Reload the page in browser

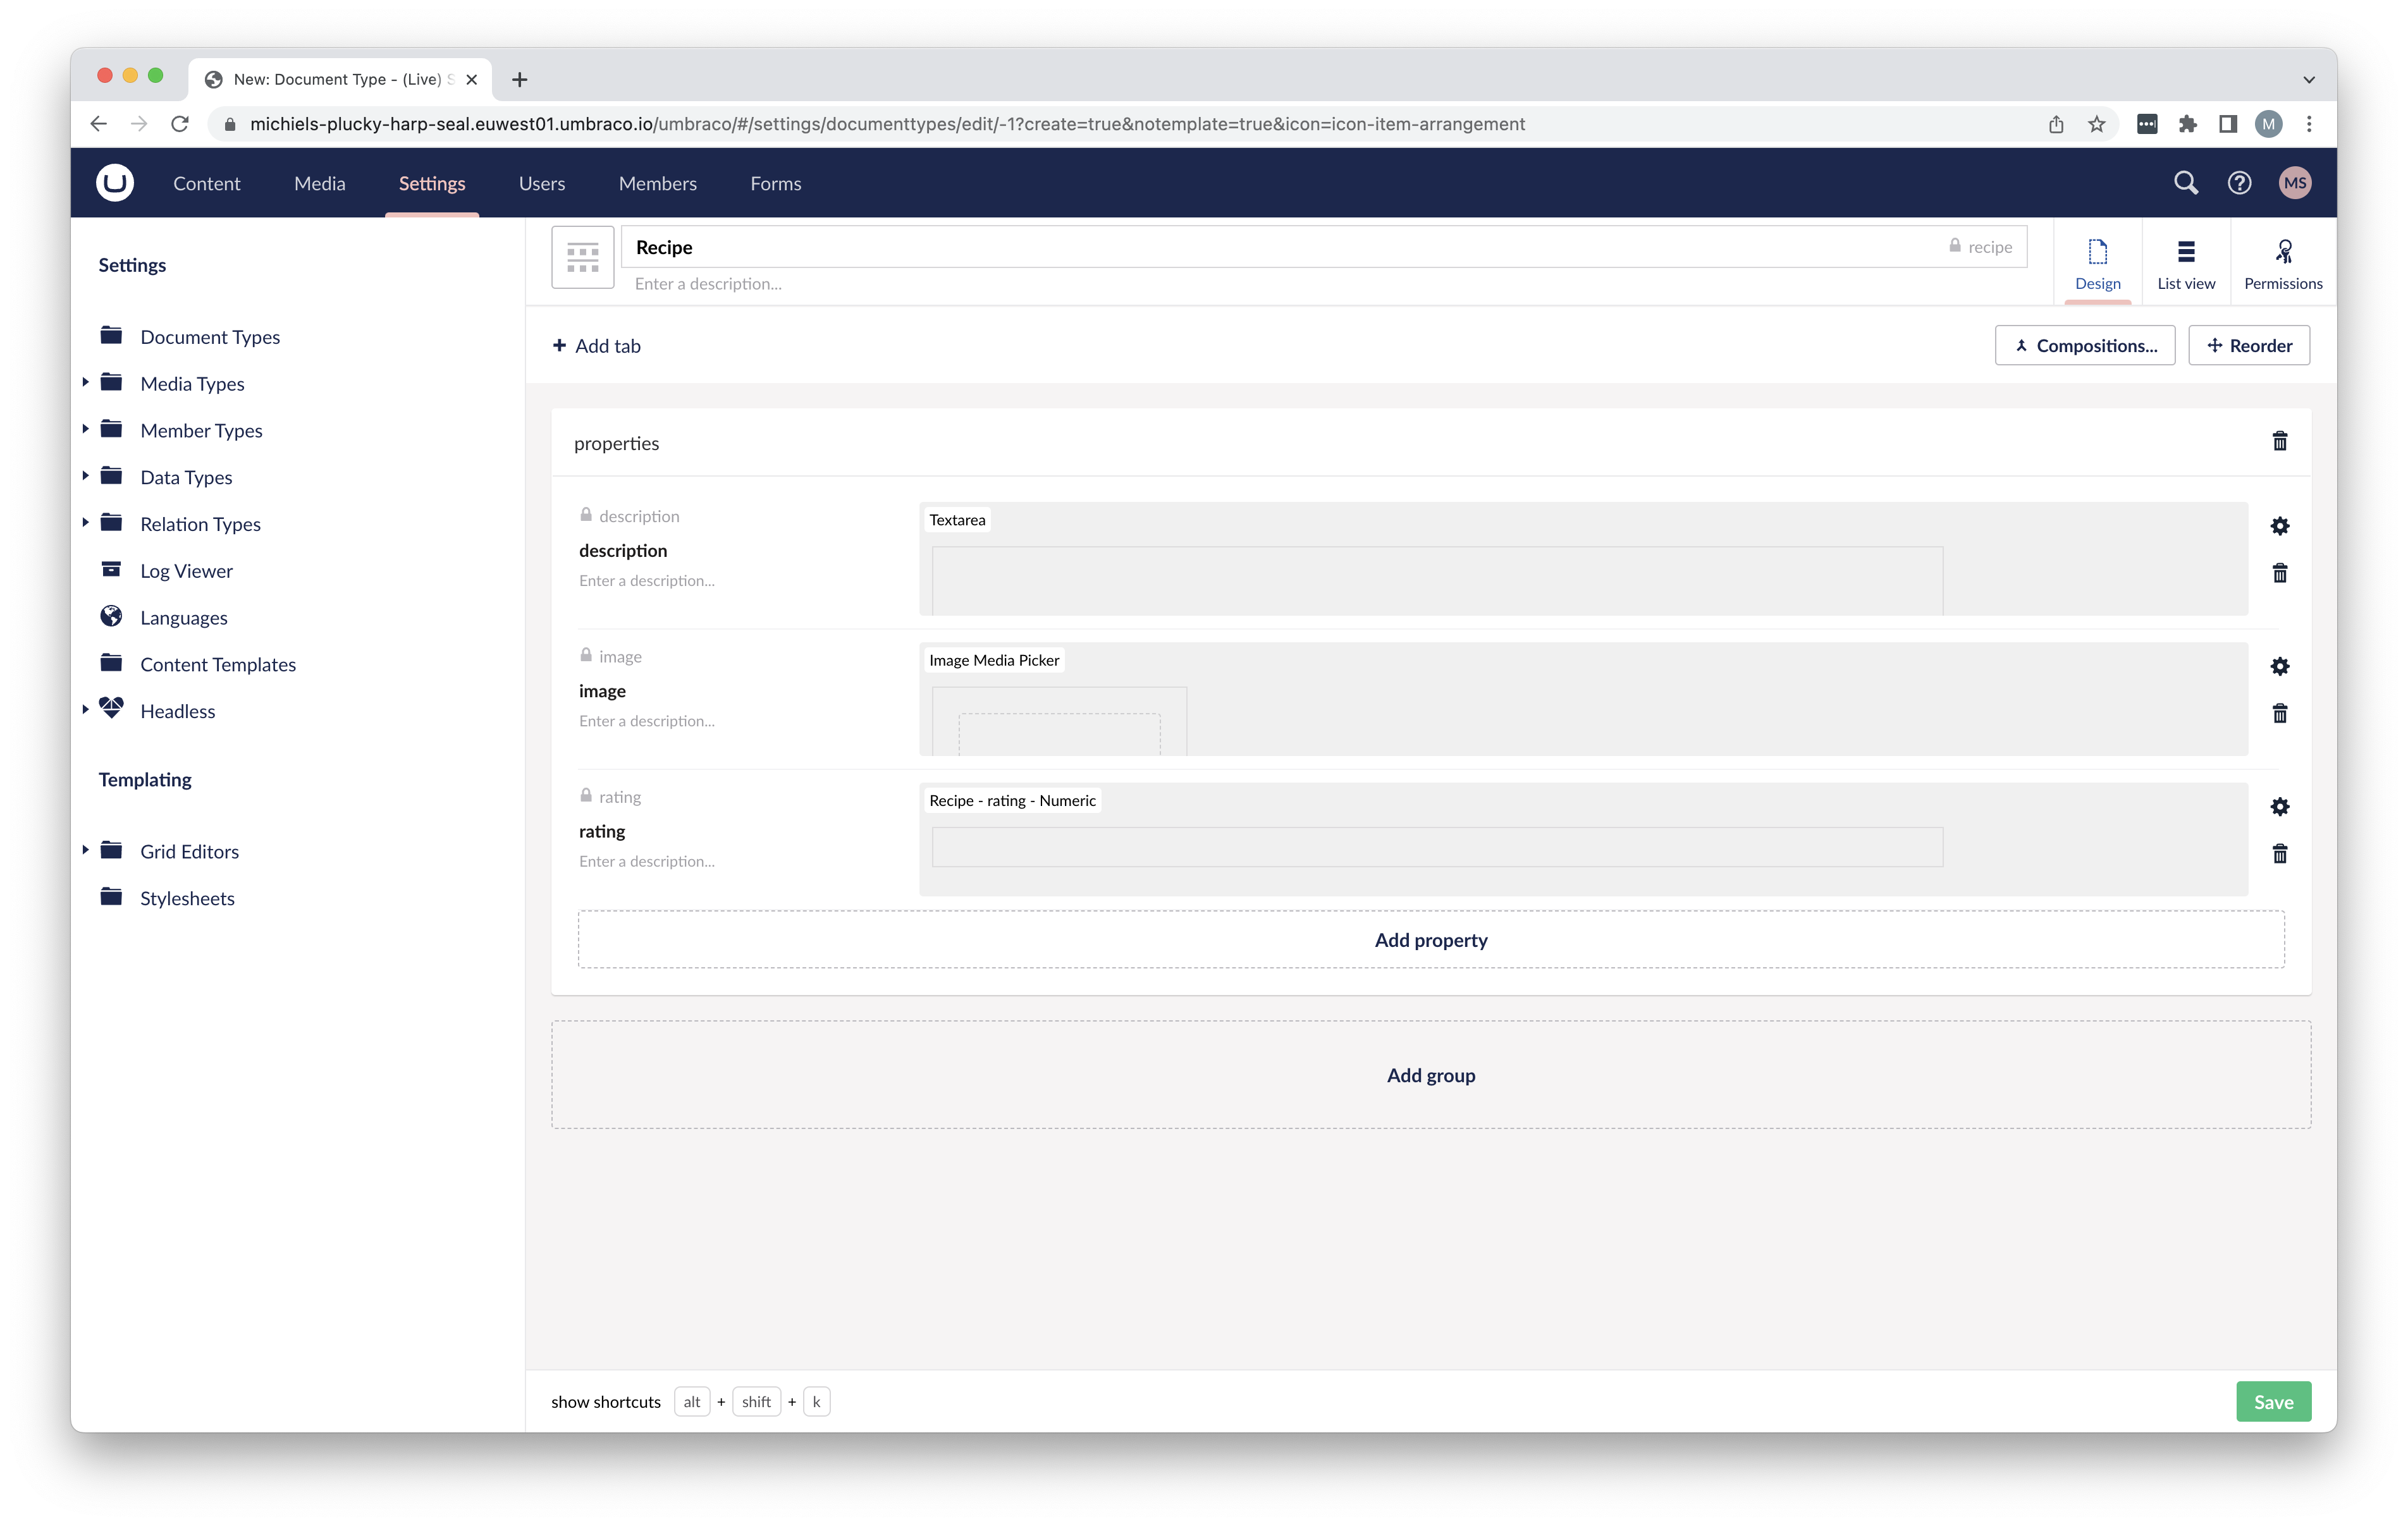(180, 124)
